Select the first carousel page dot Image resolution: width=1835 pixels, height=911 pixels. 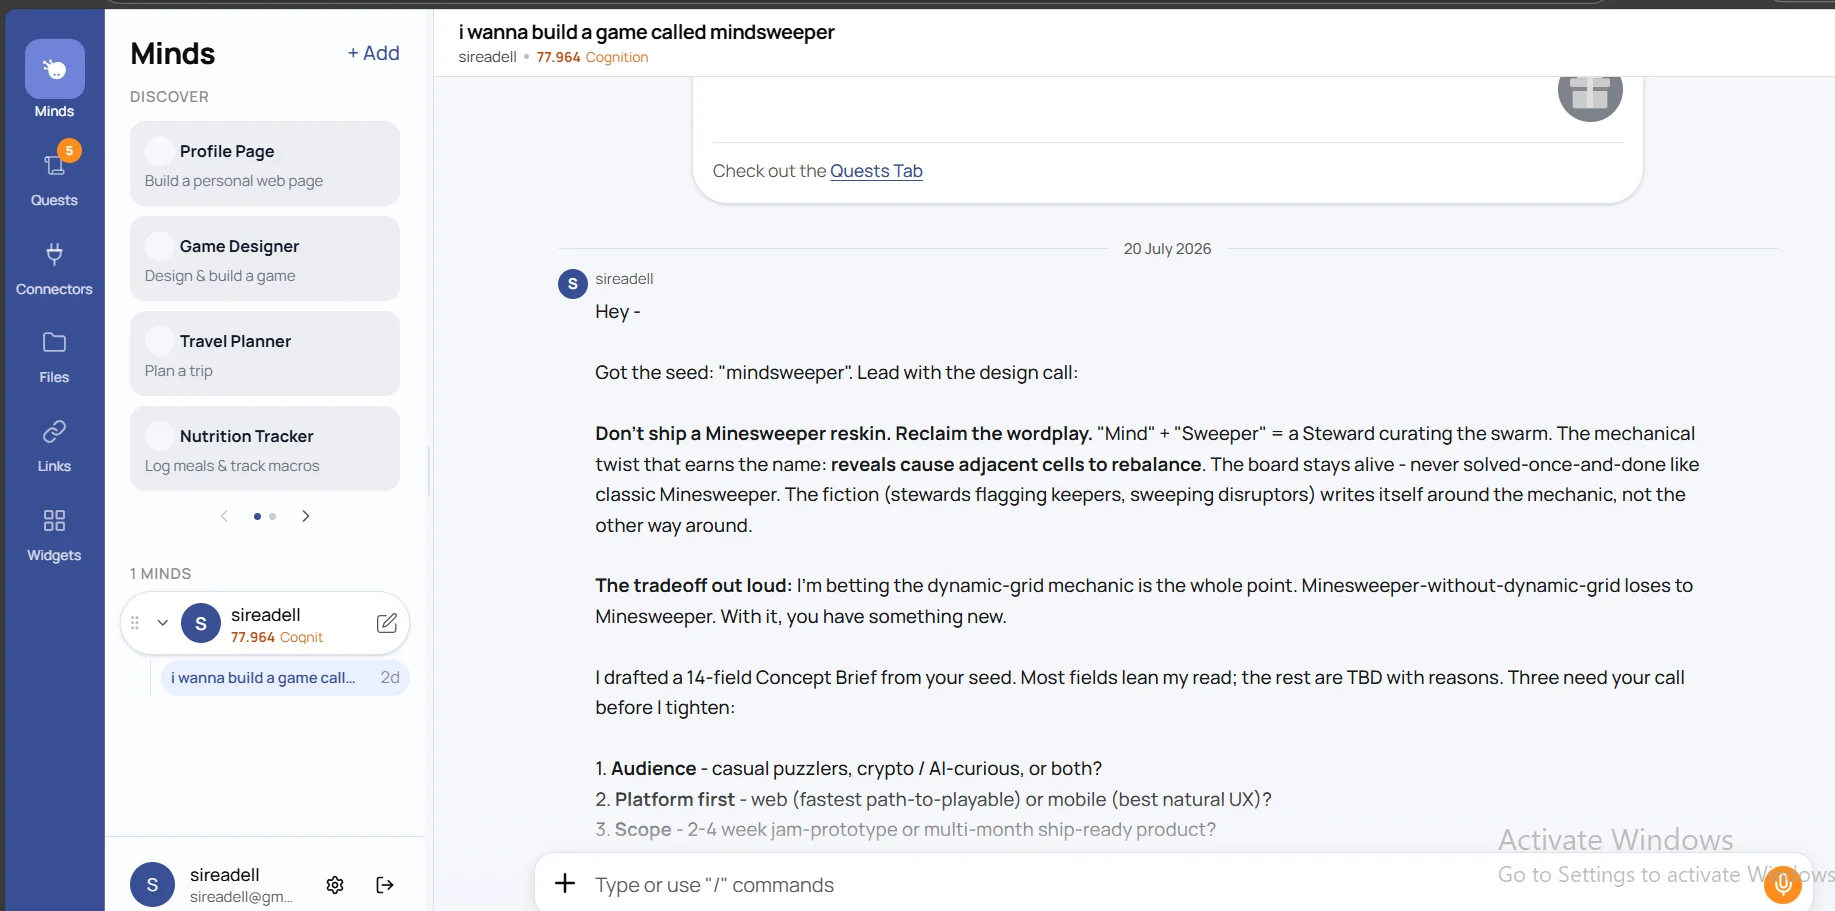pos(258,517)
